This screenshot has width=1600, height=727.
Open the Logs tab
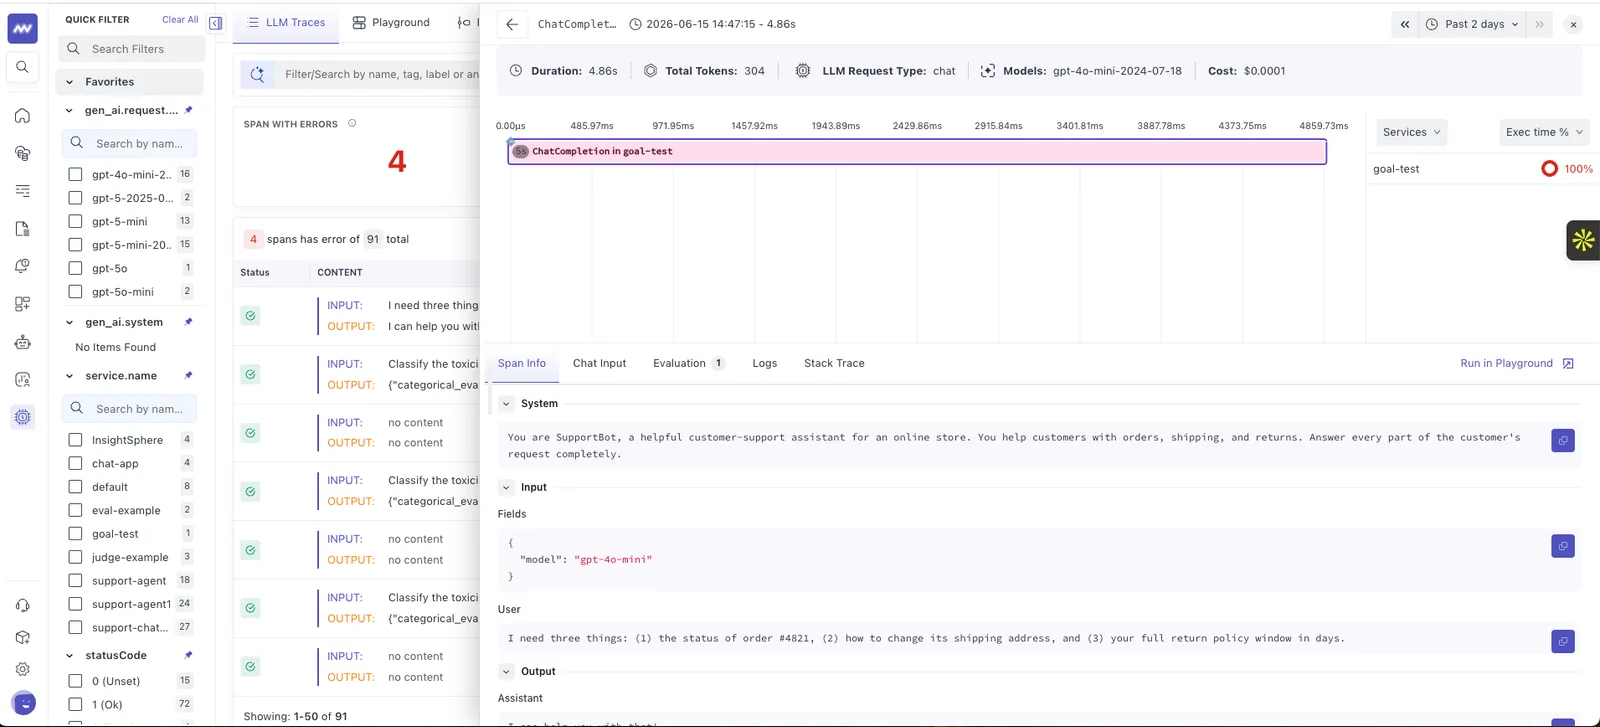(x=764, y=363)
